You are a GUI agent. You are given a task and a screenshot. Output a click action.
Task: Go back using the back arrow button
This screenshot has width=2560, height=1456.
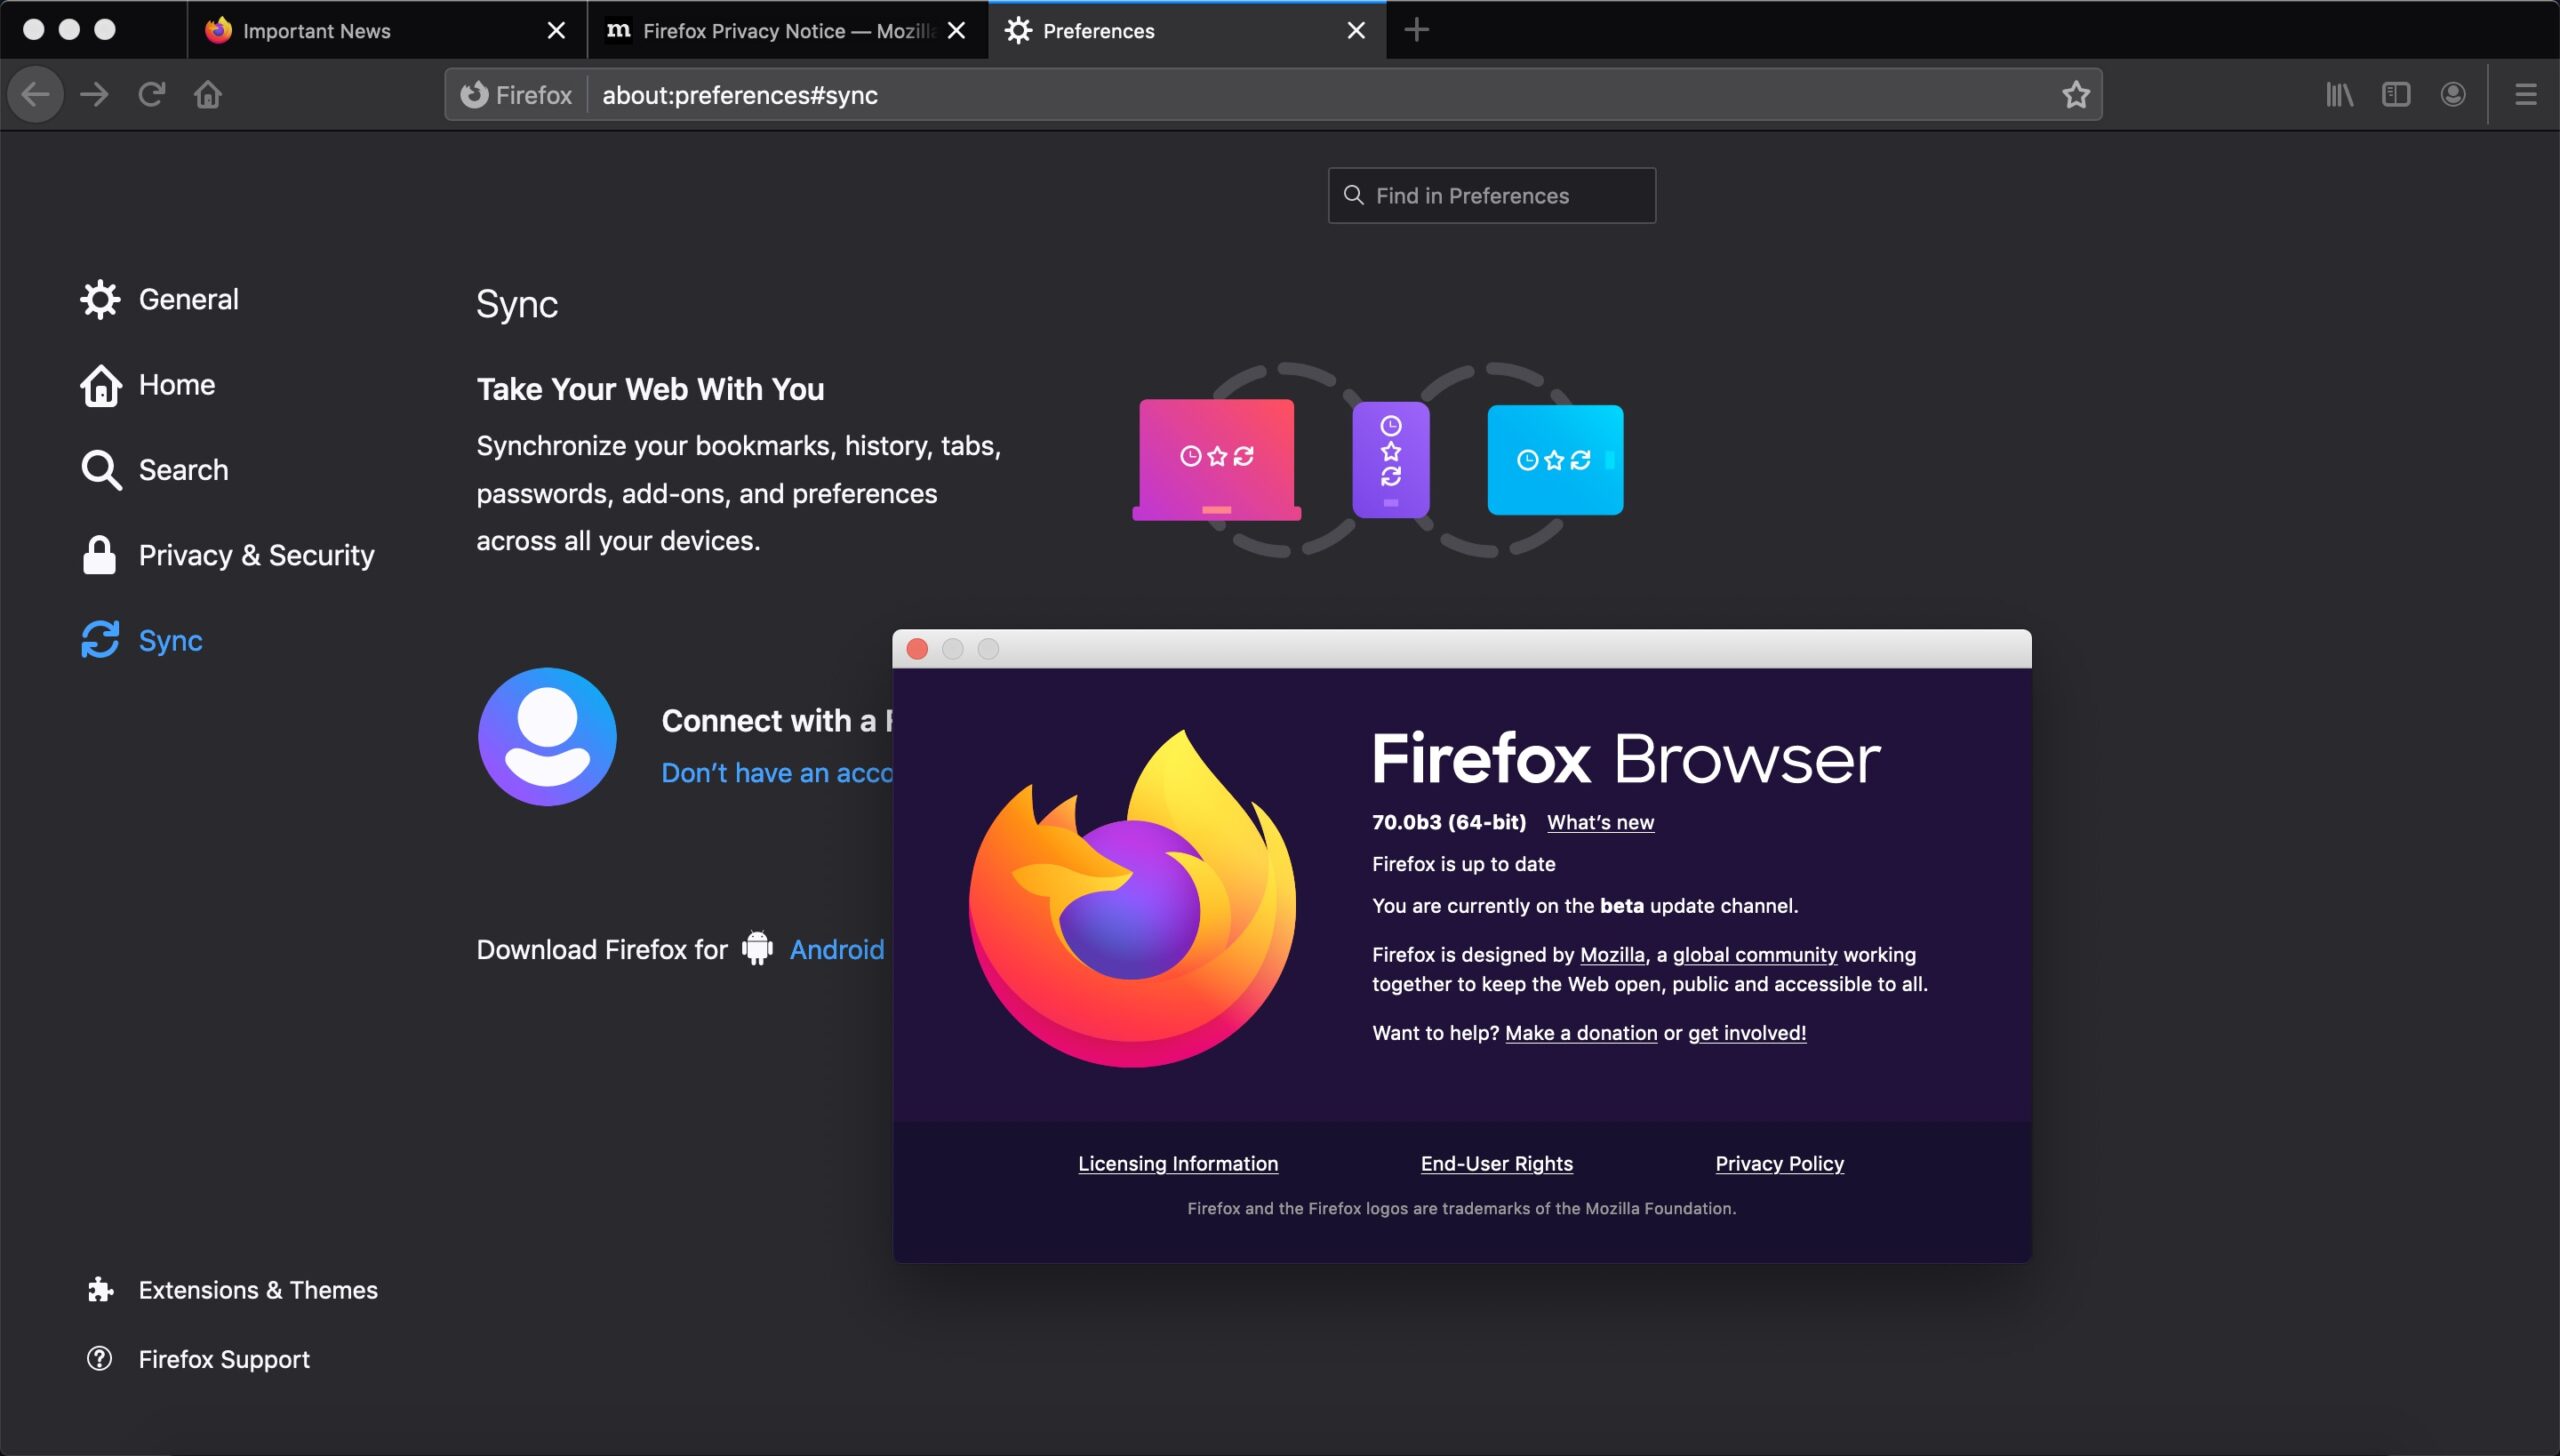36,95
